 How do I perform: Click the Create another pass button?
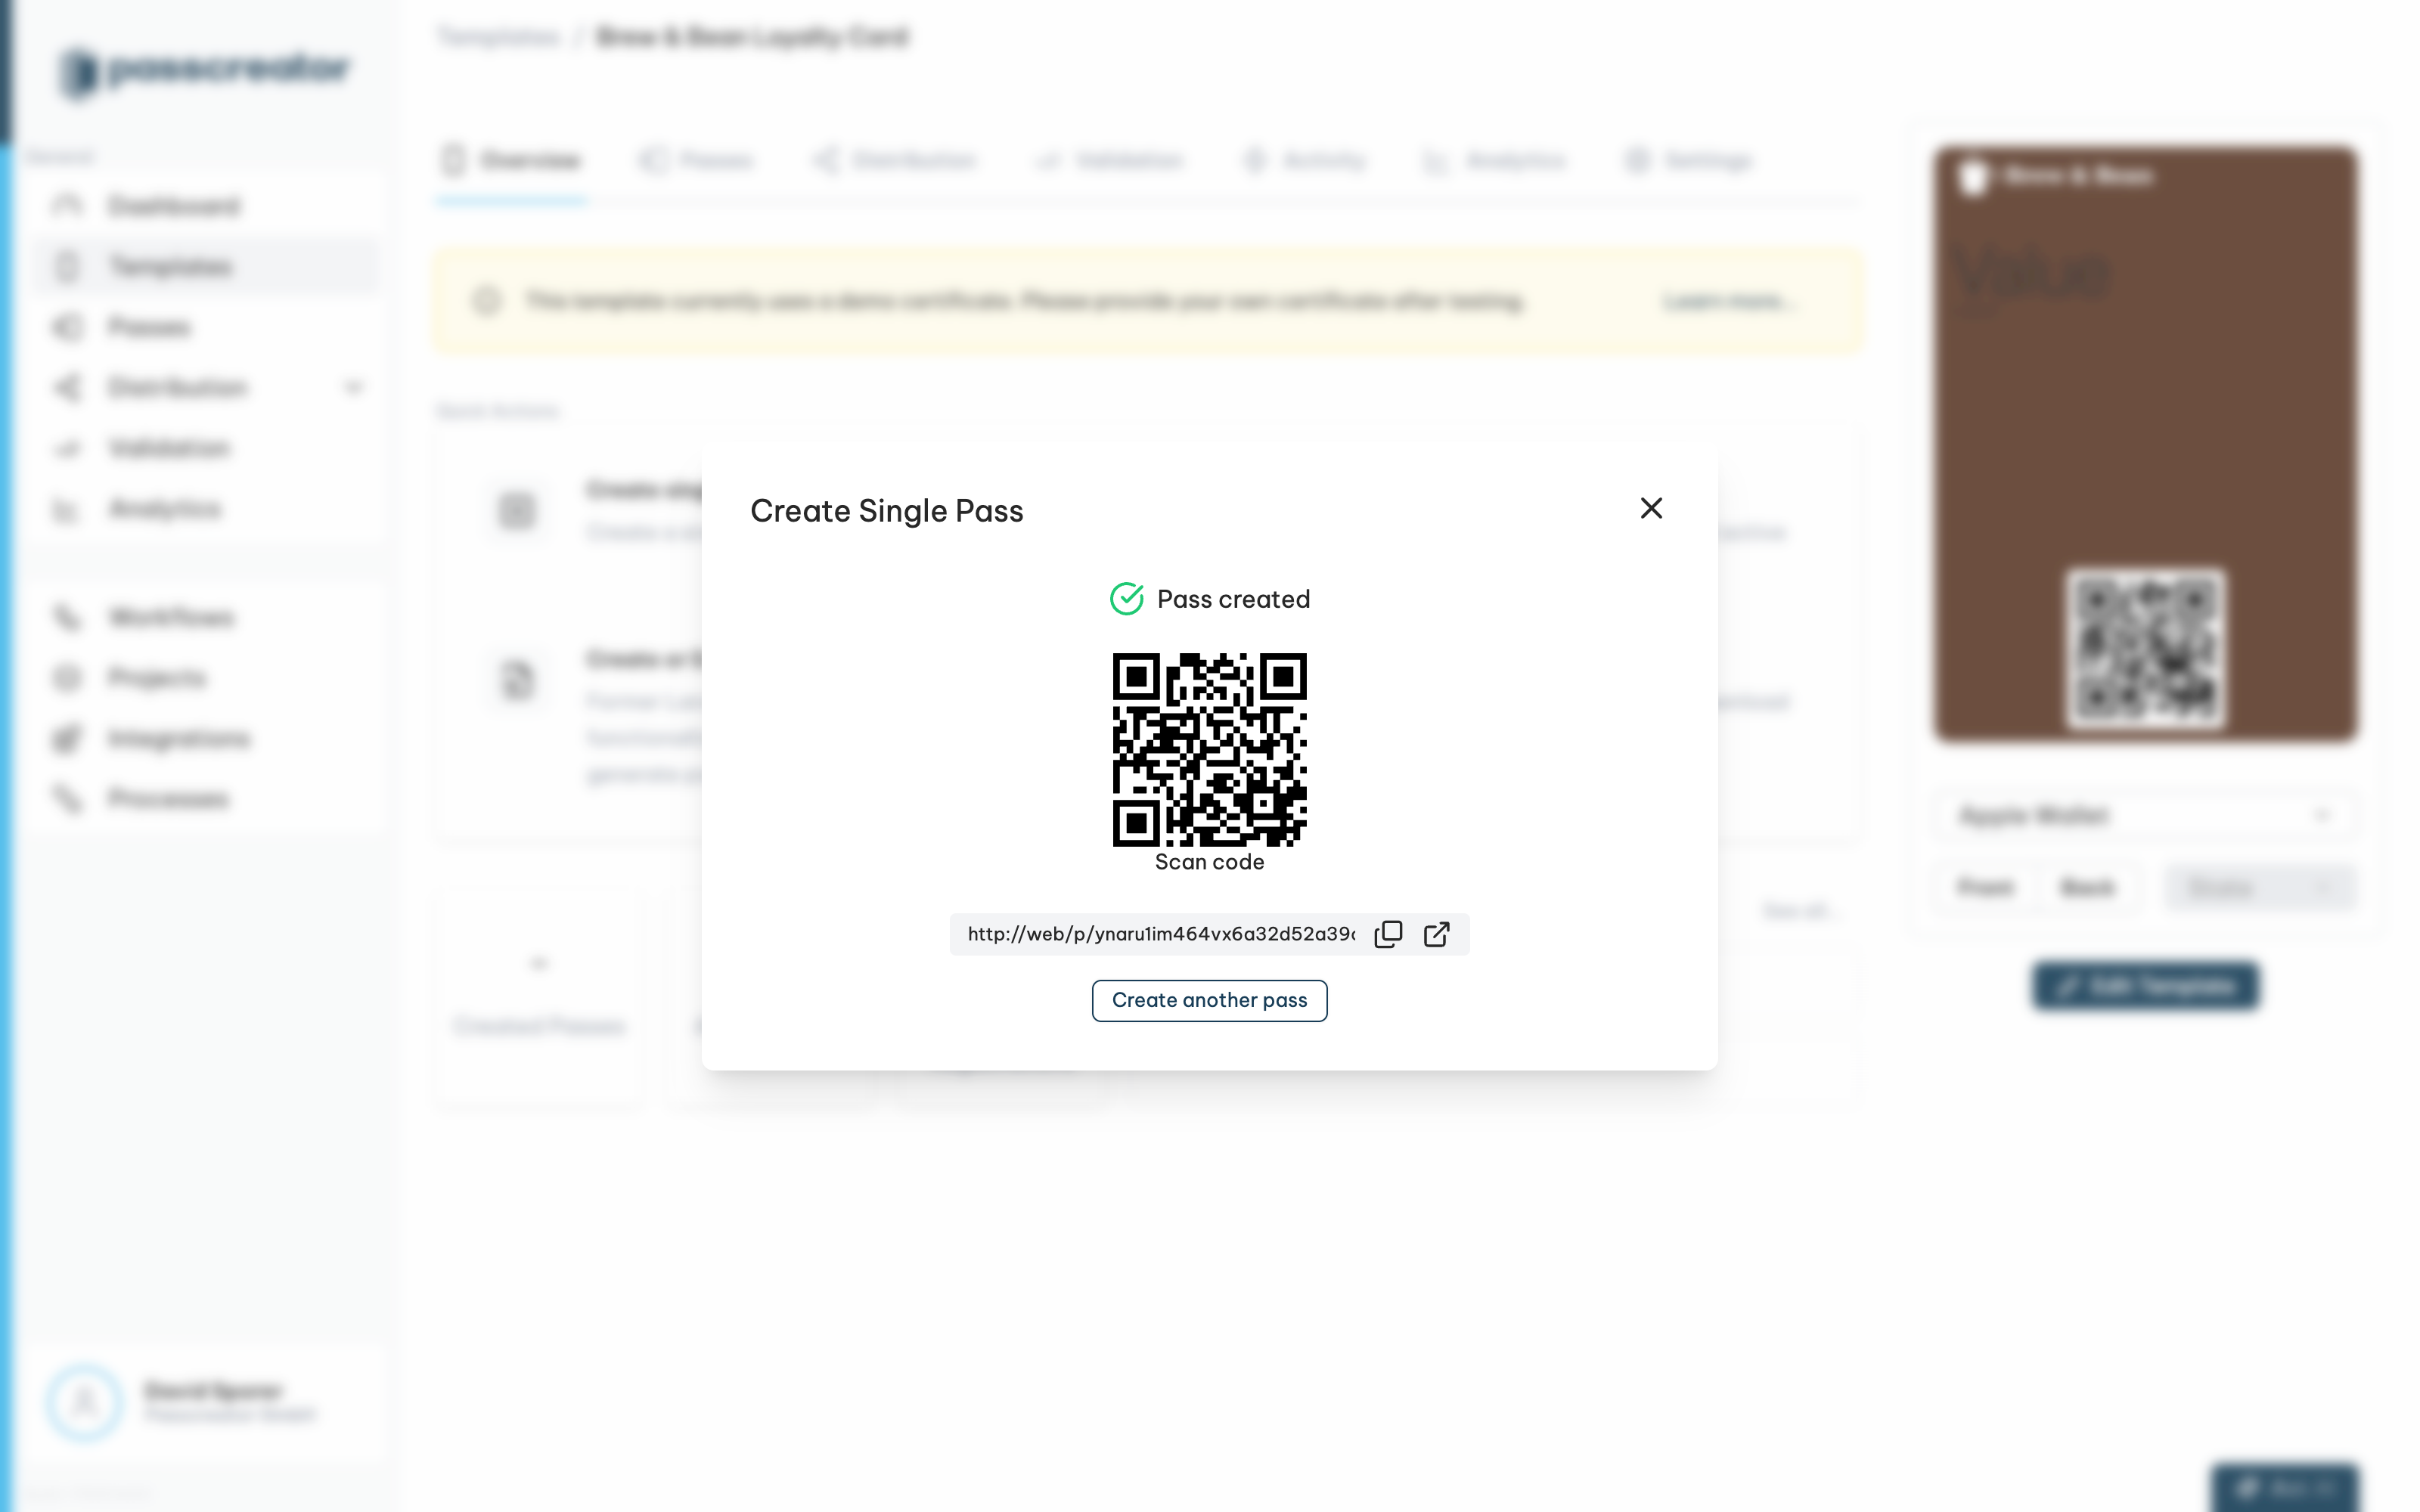click(x=1209, y=1000)
